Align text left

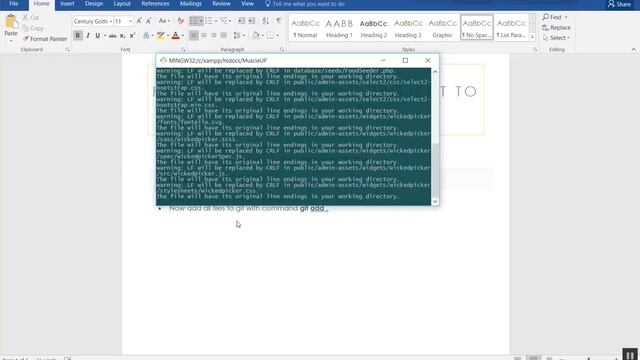pyautogui.click(x=194, y=36)
